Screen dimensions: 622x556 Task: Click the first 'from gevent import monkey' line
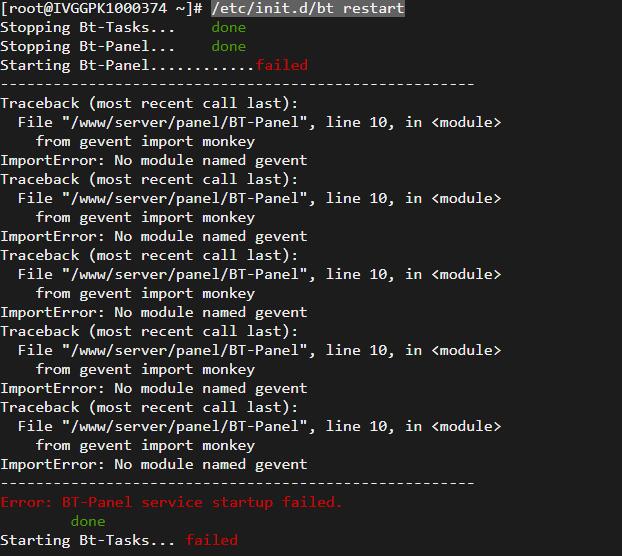coord(145,142)
